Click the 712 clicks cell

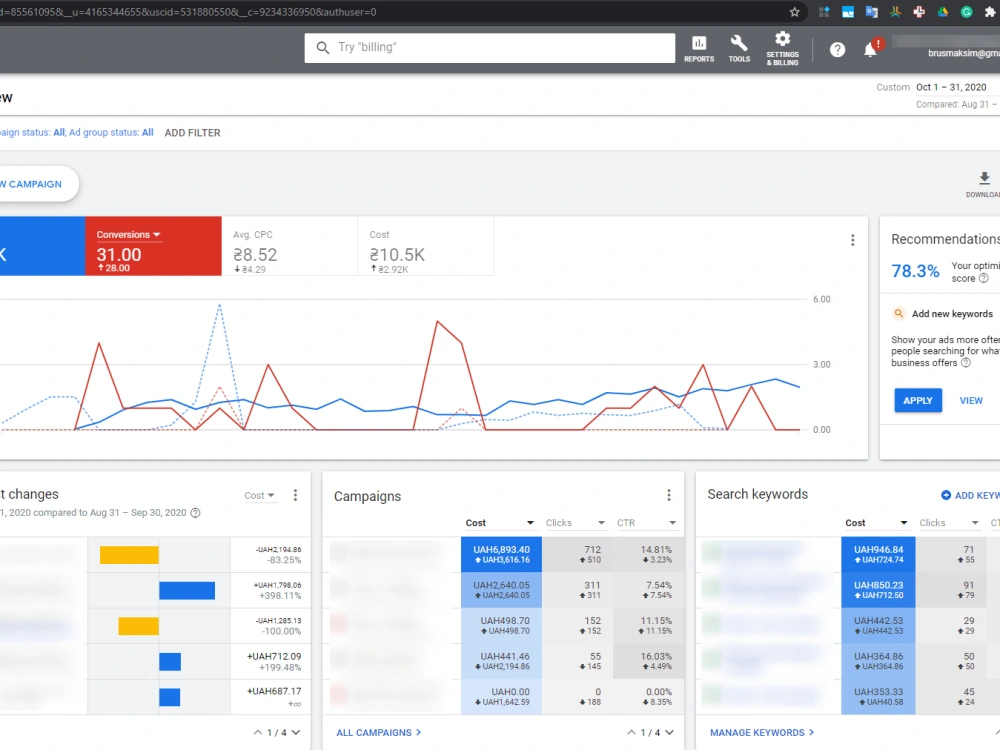[x=577, y=554]
